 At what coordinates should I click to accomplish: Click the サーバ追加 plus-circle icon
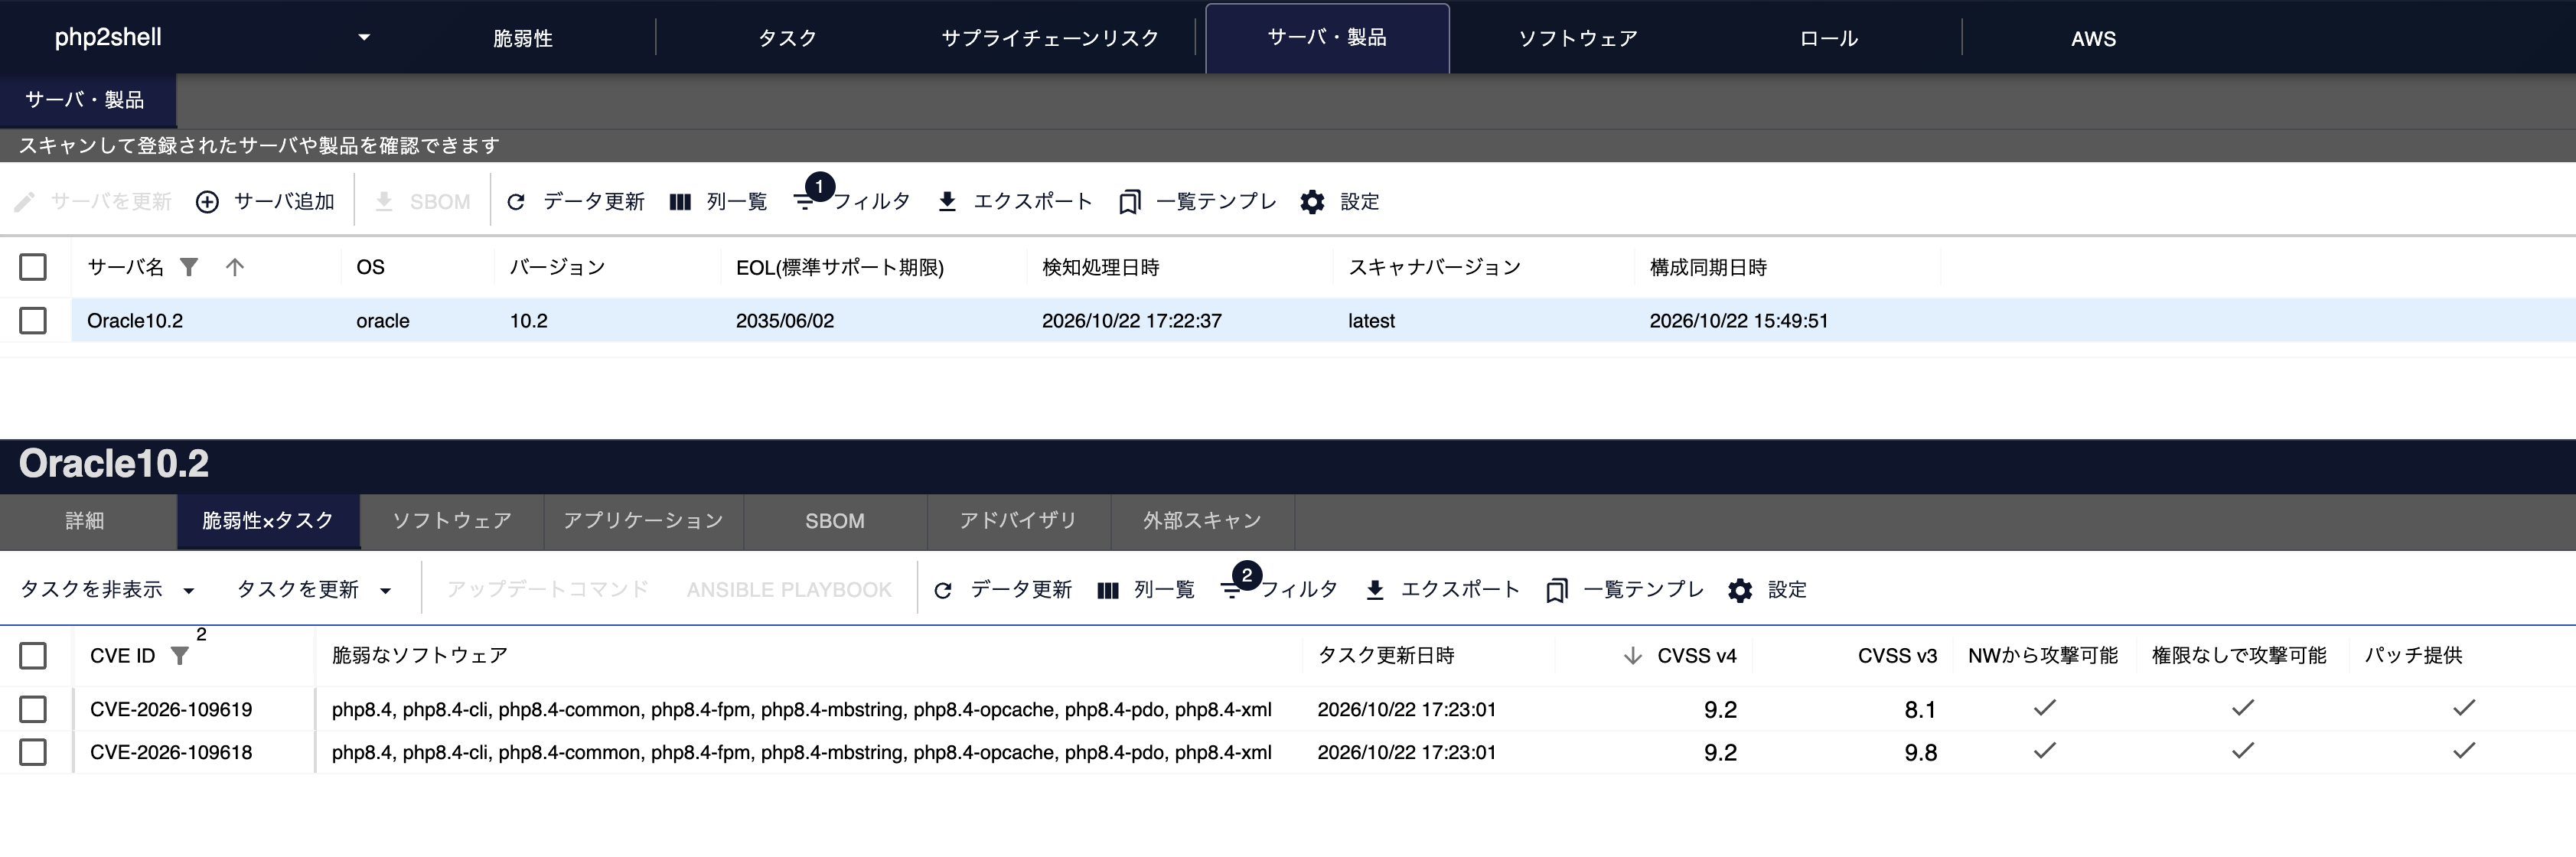pyautogui.click(x=207, y=202)
